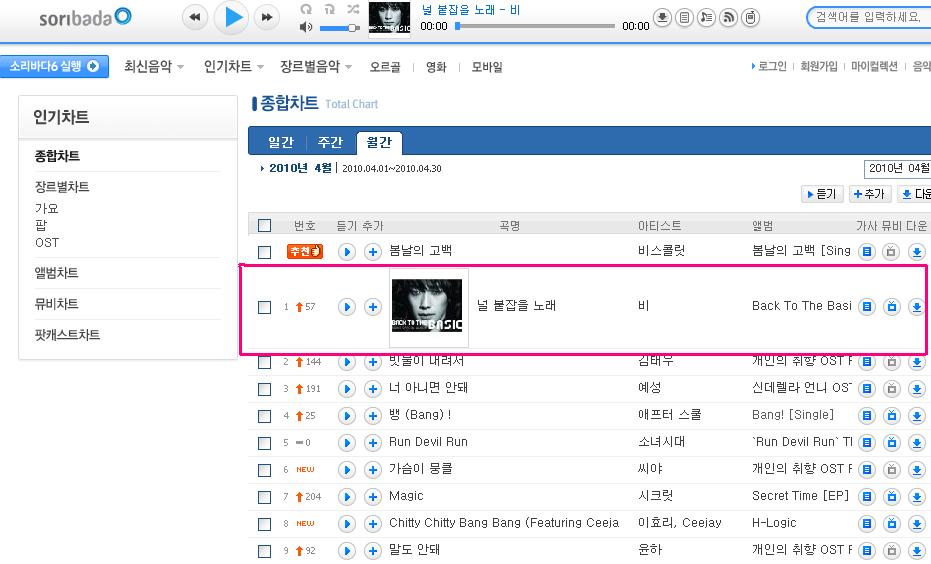The height and width of the screenshot is (564, 931).
Task: Adjust the volume slider handle
Action: click(x=353, y=28)
